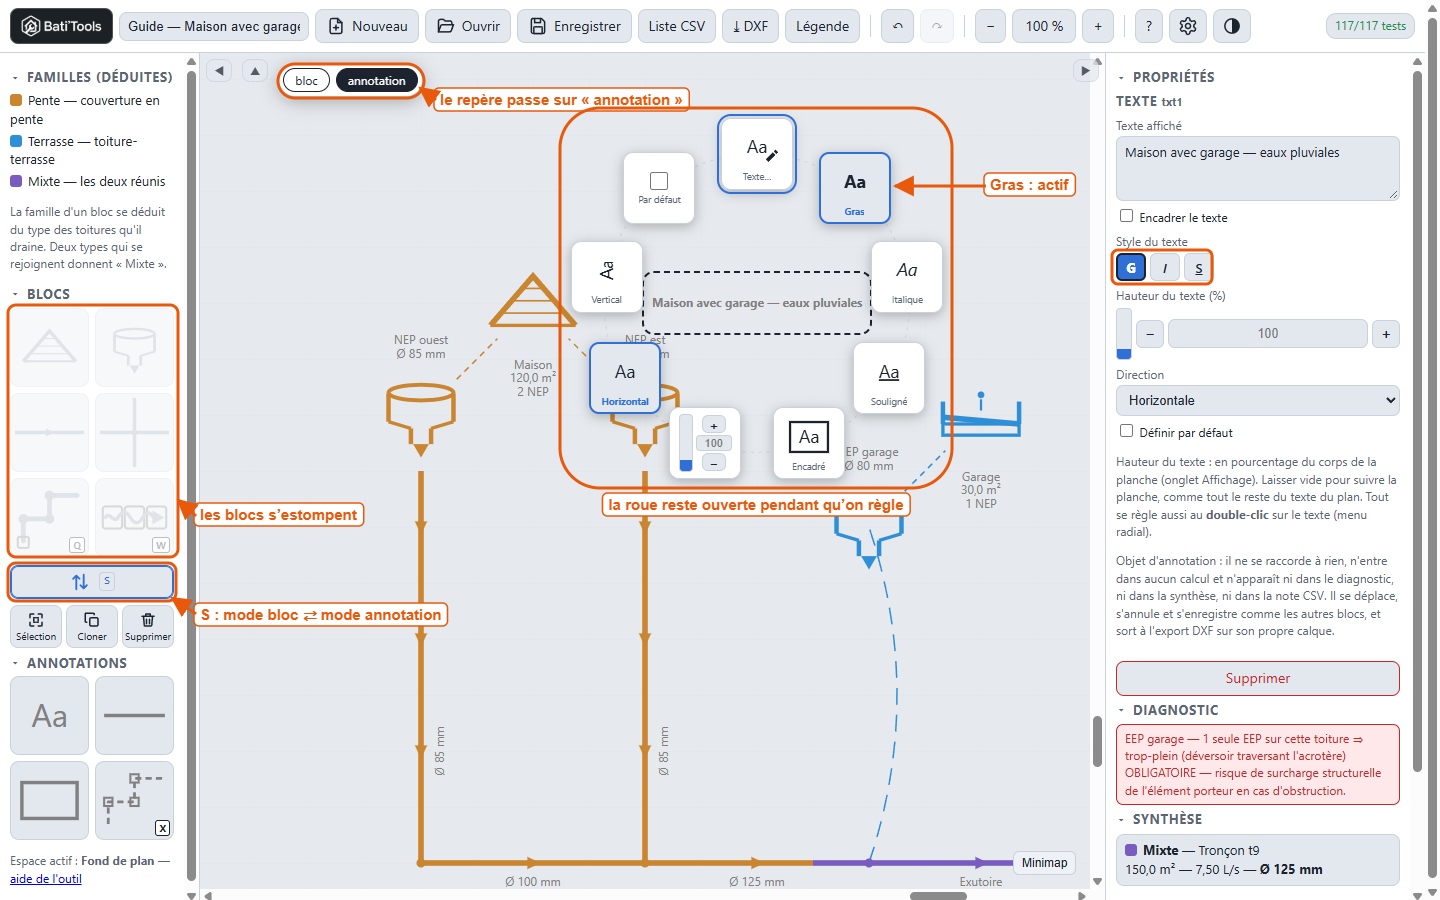The height and width of the screenshot is (900, 1440).
Task: Zoom out with the toolbar minus button
Action: (x=990, y=26)
